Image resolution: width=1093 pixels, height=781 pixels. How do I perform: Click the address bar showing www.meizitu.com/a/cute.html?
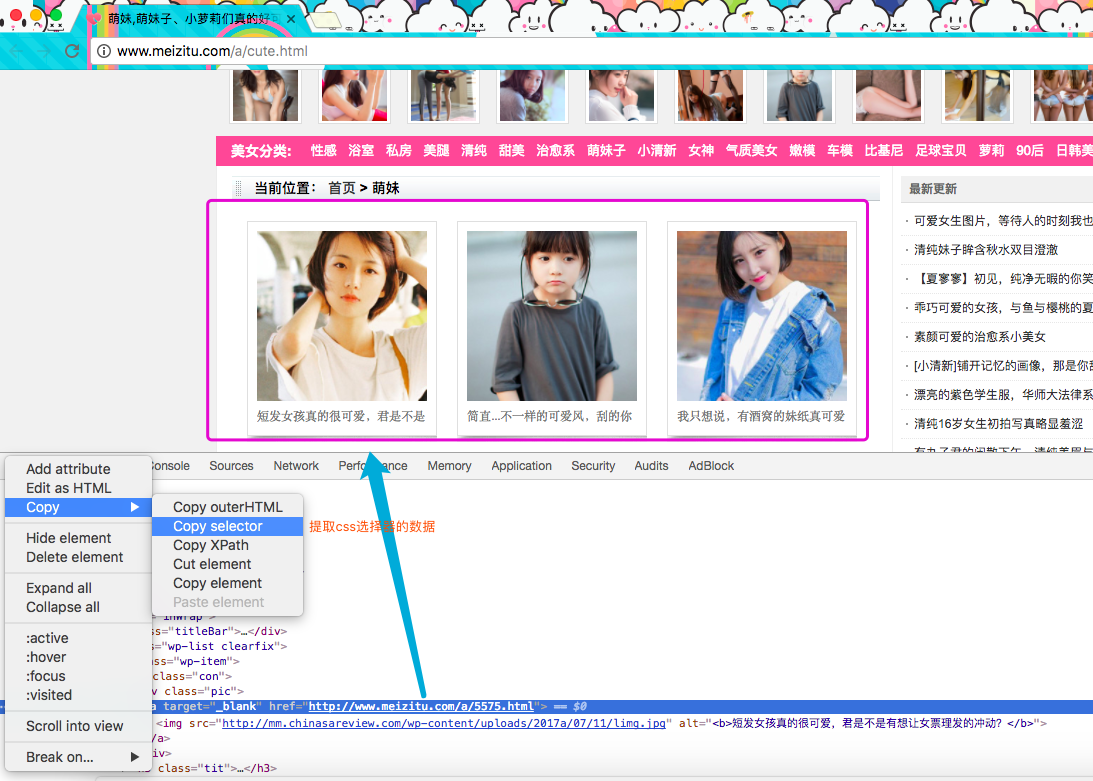pyautogui.click(x=591, y=51)
